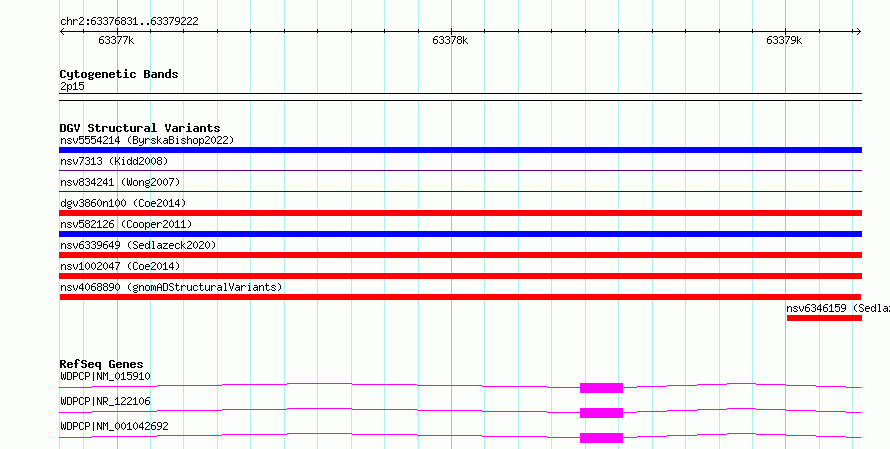Click the nsv1002047 (Coe2014) label
Viewport: 890px width, 449px height.
(x=120, y=266)
